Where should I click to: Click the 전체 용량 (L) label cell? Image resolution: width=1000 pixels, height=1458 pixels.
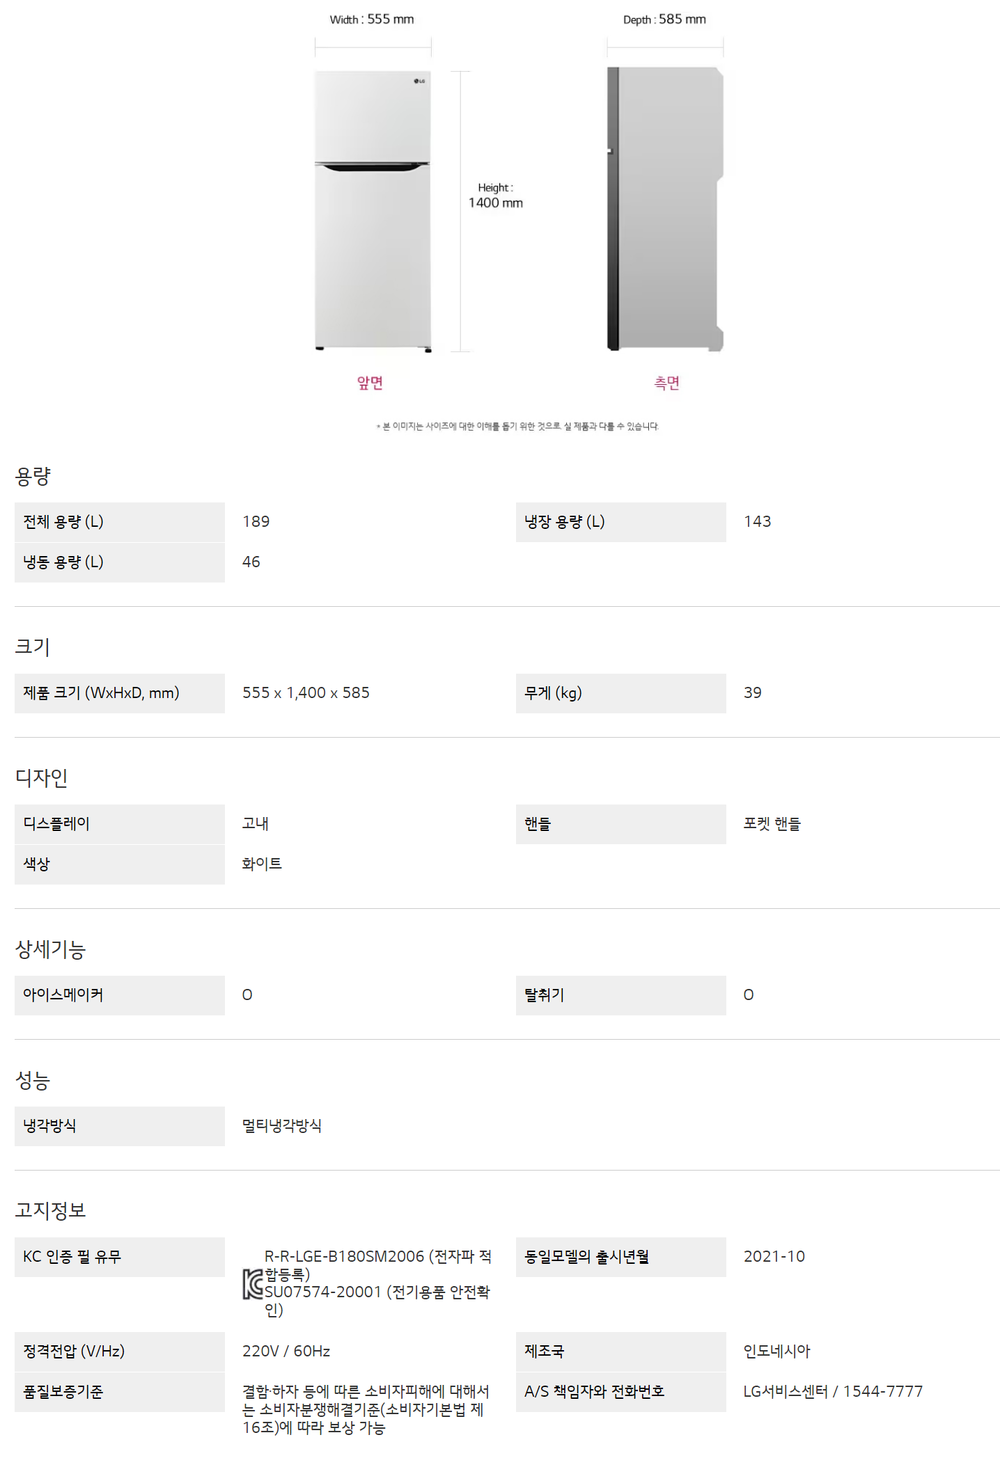(119, 522)
